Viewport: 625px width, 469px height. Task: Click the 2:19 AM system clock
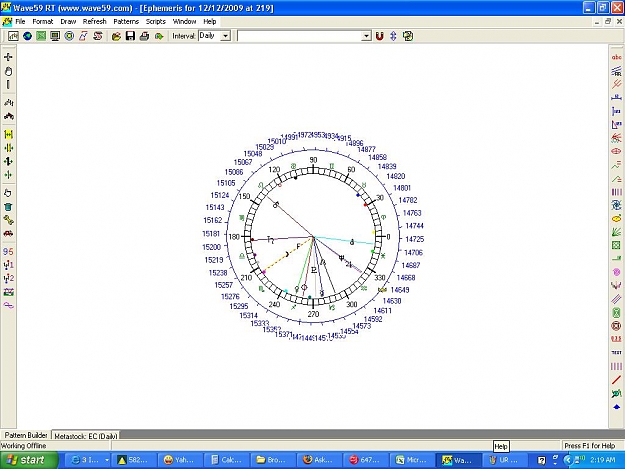coord(602,460)
